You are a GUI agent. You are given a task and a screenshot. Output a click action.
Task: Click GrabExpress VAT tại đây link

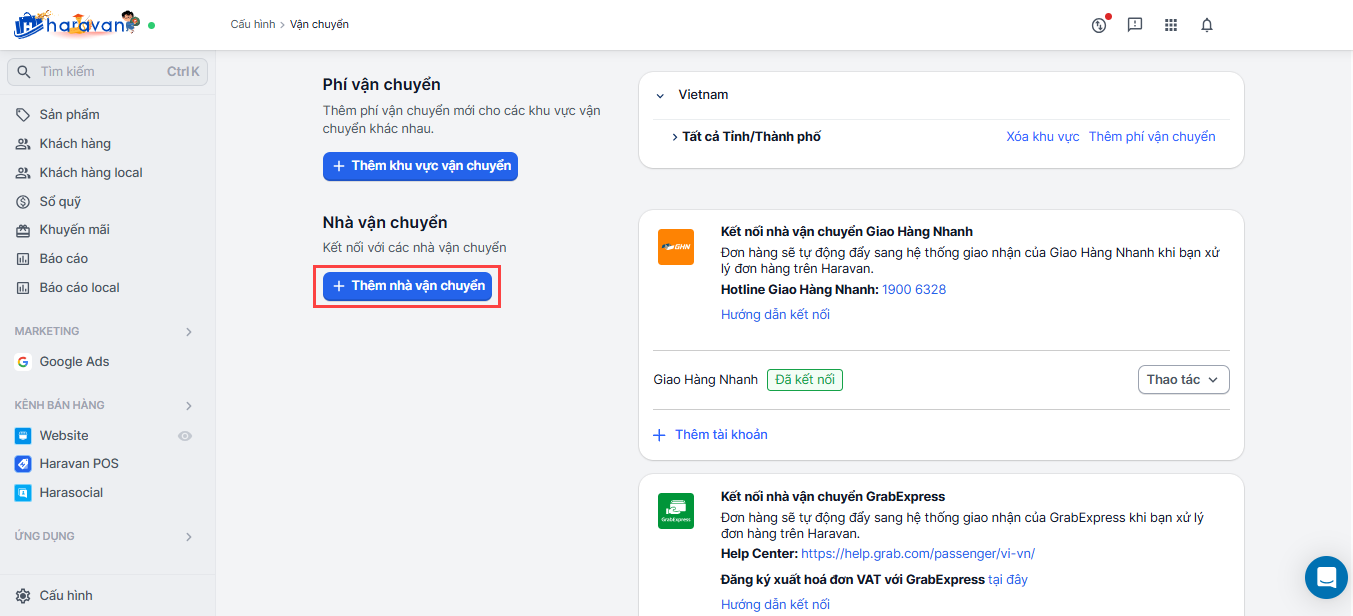(1008, 580)
